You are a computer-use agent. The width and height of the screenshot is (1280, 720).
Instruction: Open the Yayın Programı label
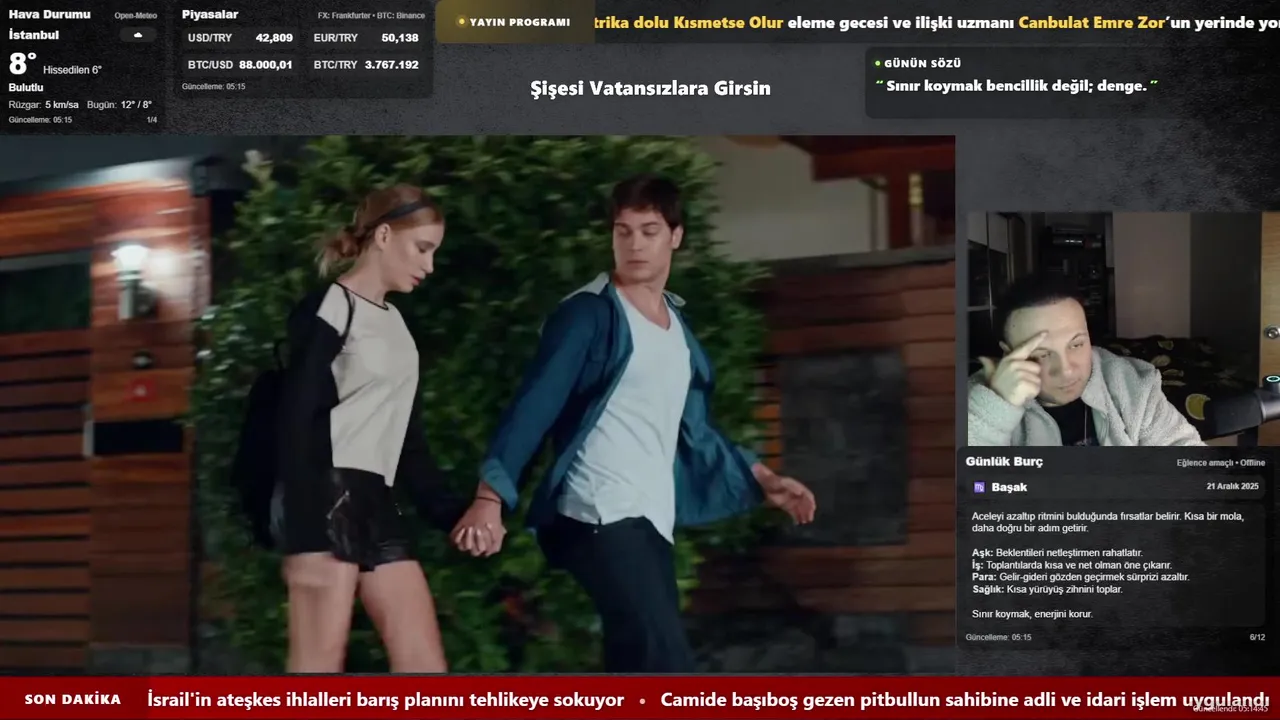pyautogui.click(x=519, y=22)
